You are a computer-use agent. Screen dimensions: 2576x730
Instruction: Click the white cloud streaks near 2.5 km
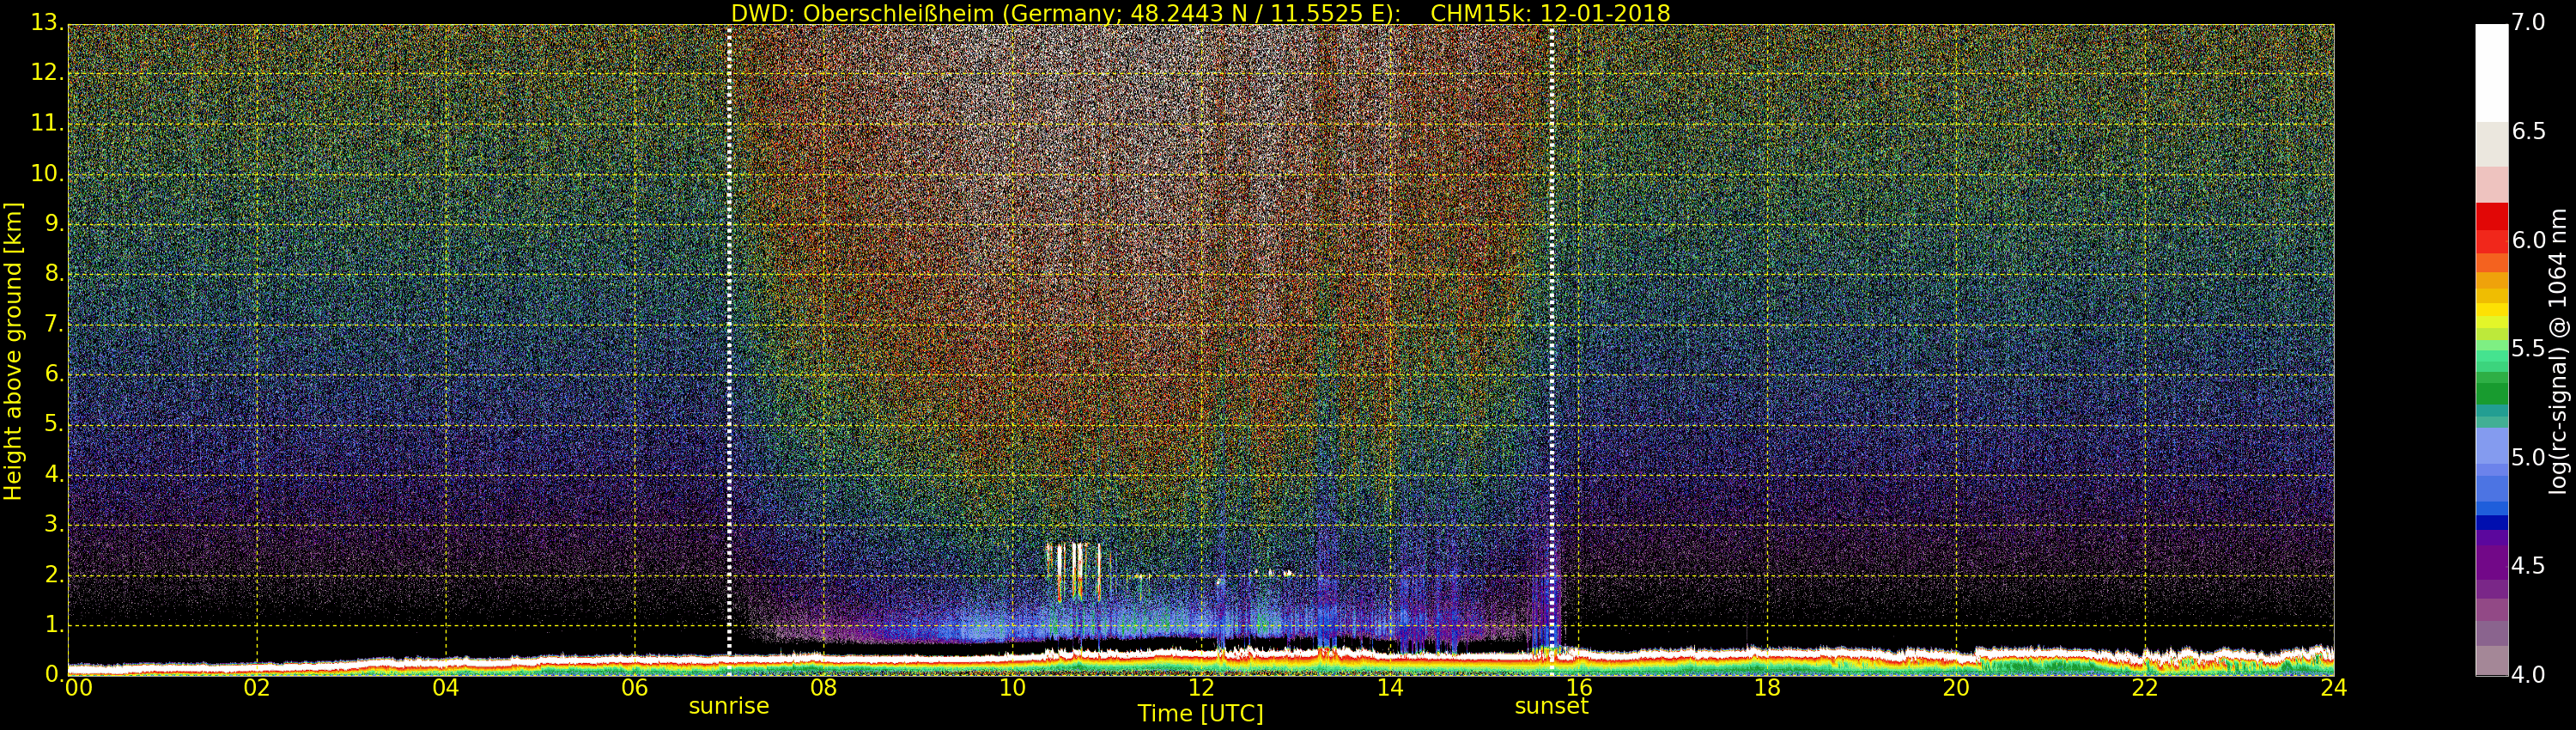tap(1073, 571)
